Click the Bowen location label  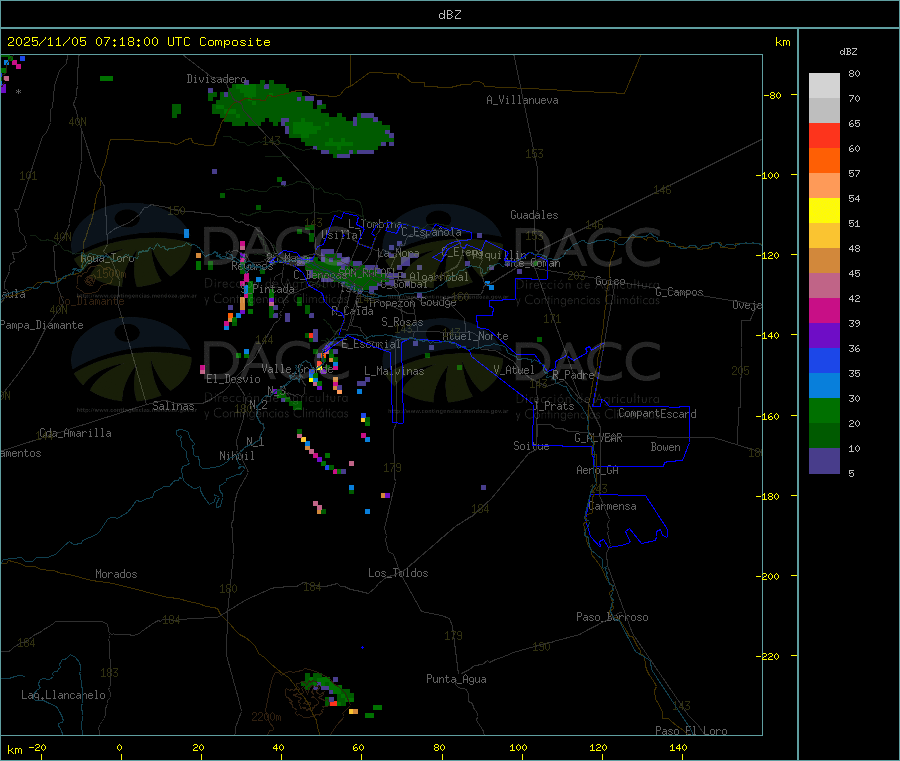point(665,447)
